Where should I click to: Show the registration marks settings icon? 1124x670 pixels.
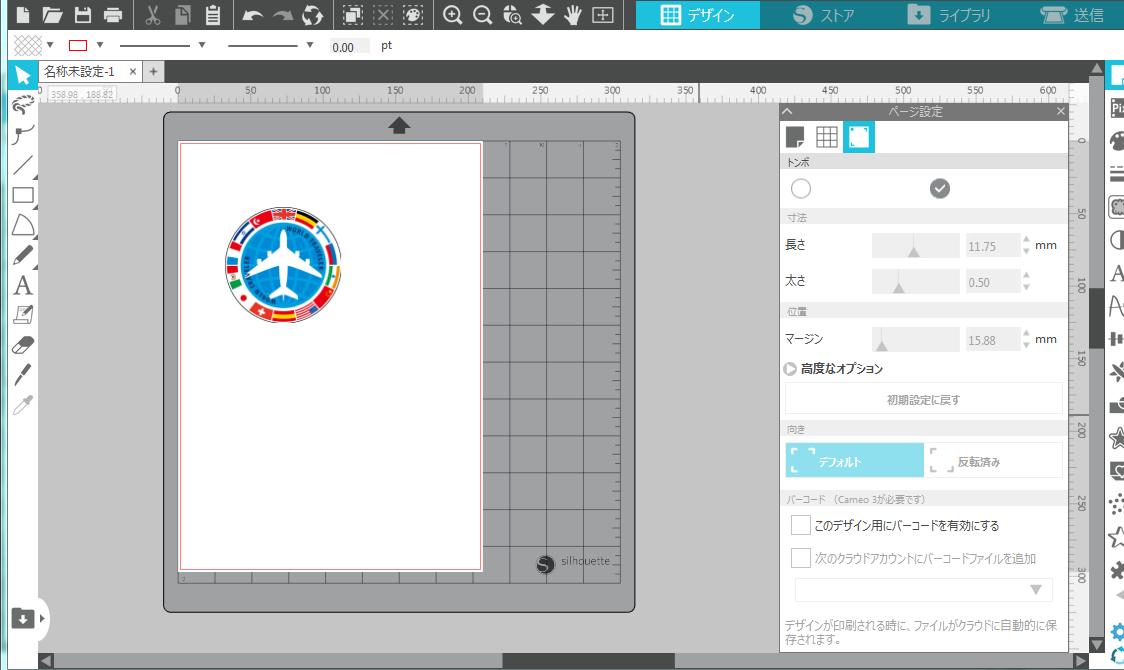[x=859, y=137]
